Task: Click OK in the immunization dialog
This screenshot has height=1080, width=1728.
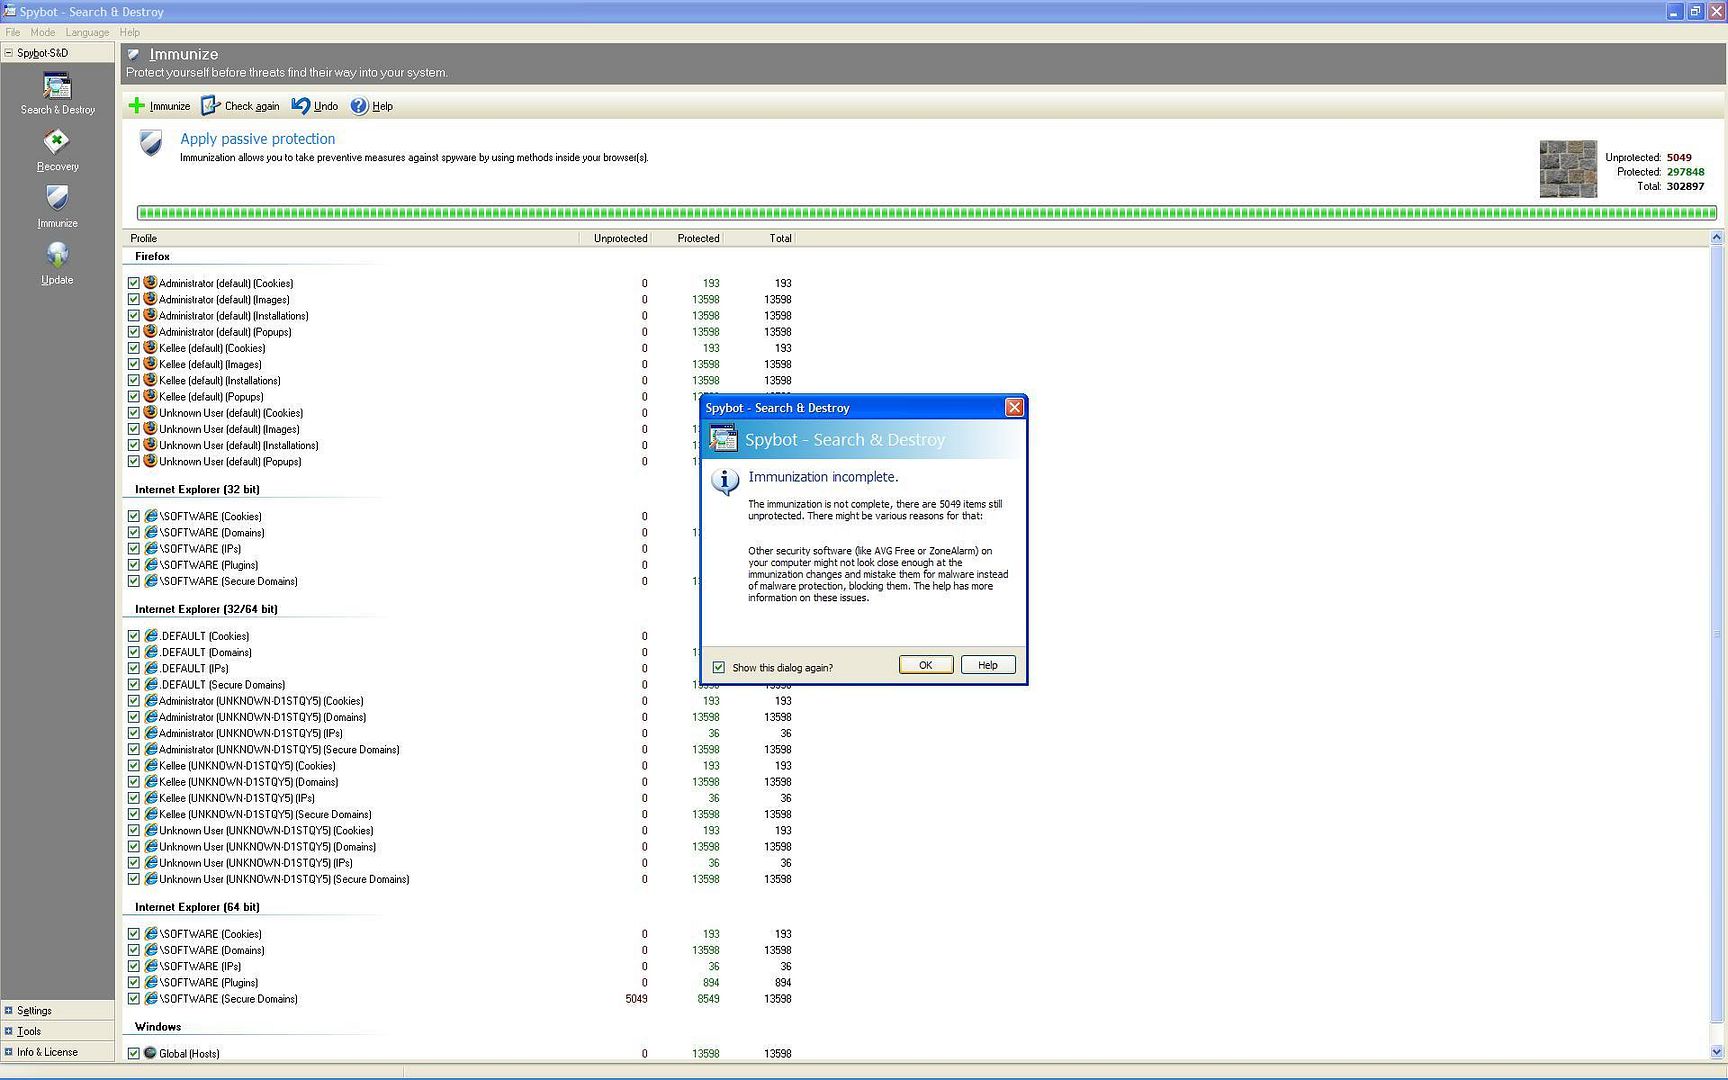Action: point(926,665)
